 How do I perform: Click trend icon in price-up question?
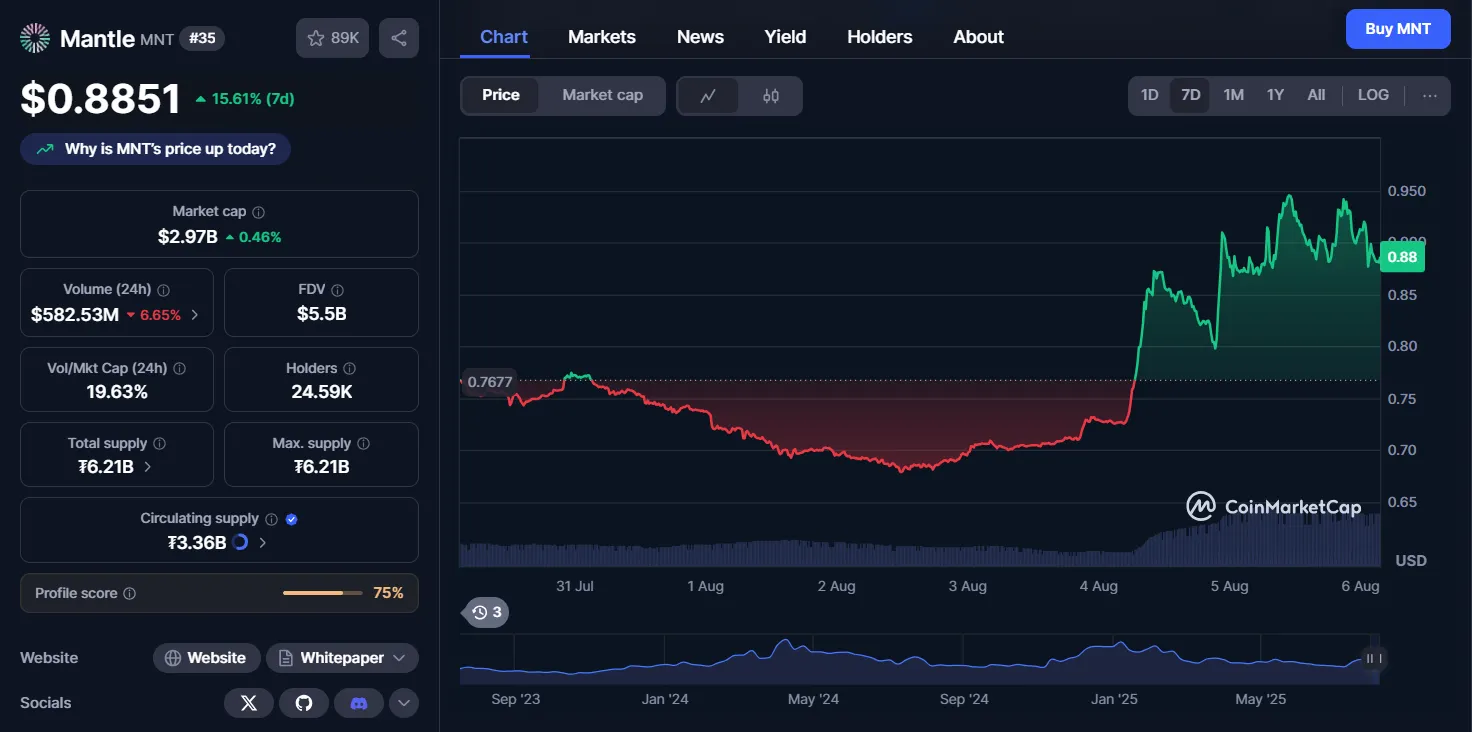(45, 149)
